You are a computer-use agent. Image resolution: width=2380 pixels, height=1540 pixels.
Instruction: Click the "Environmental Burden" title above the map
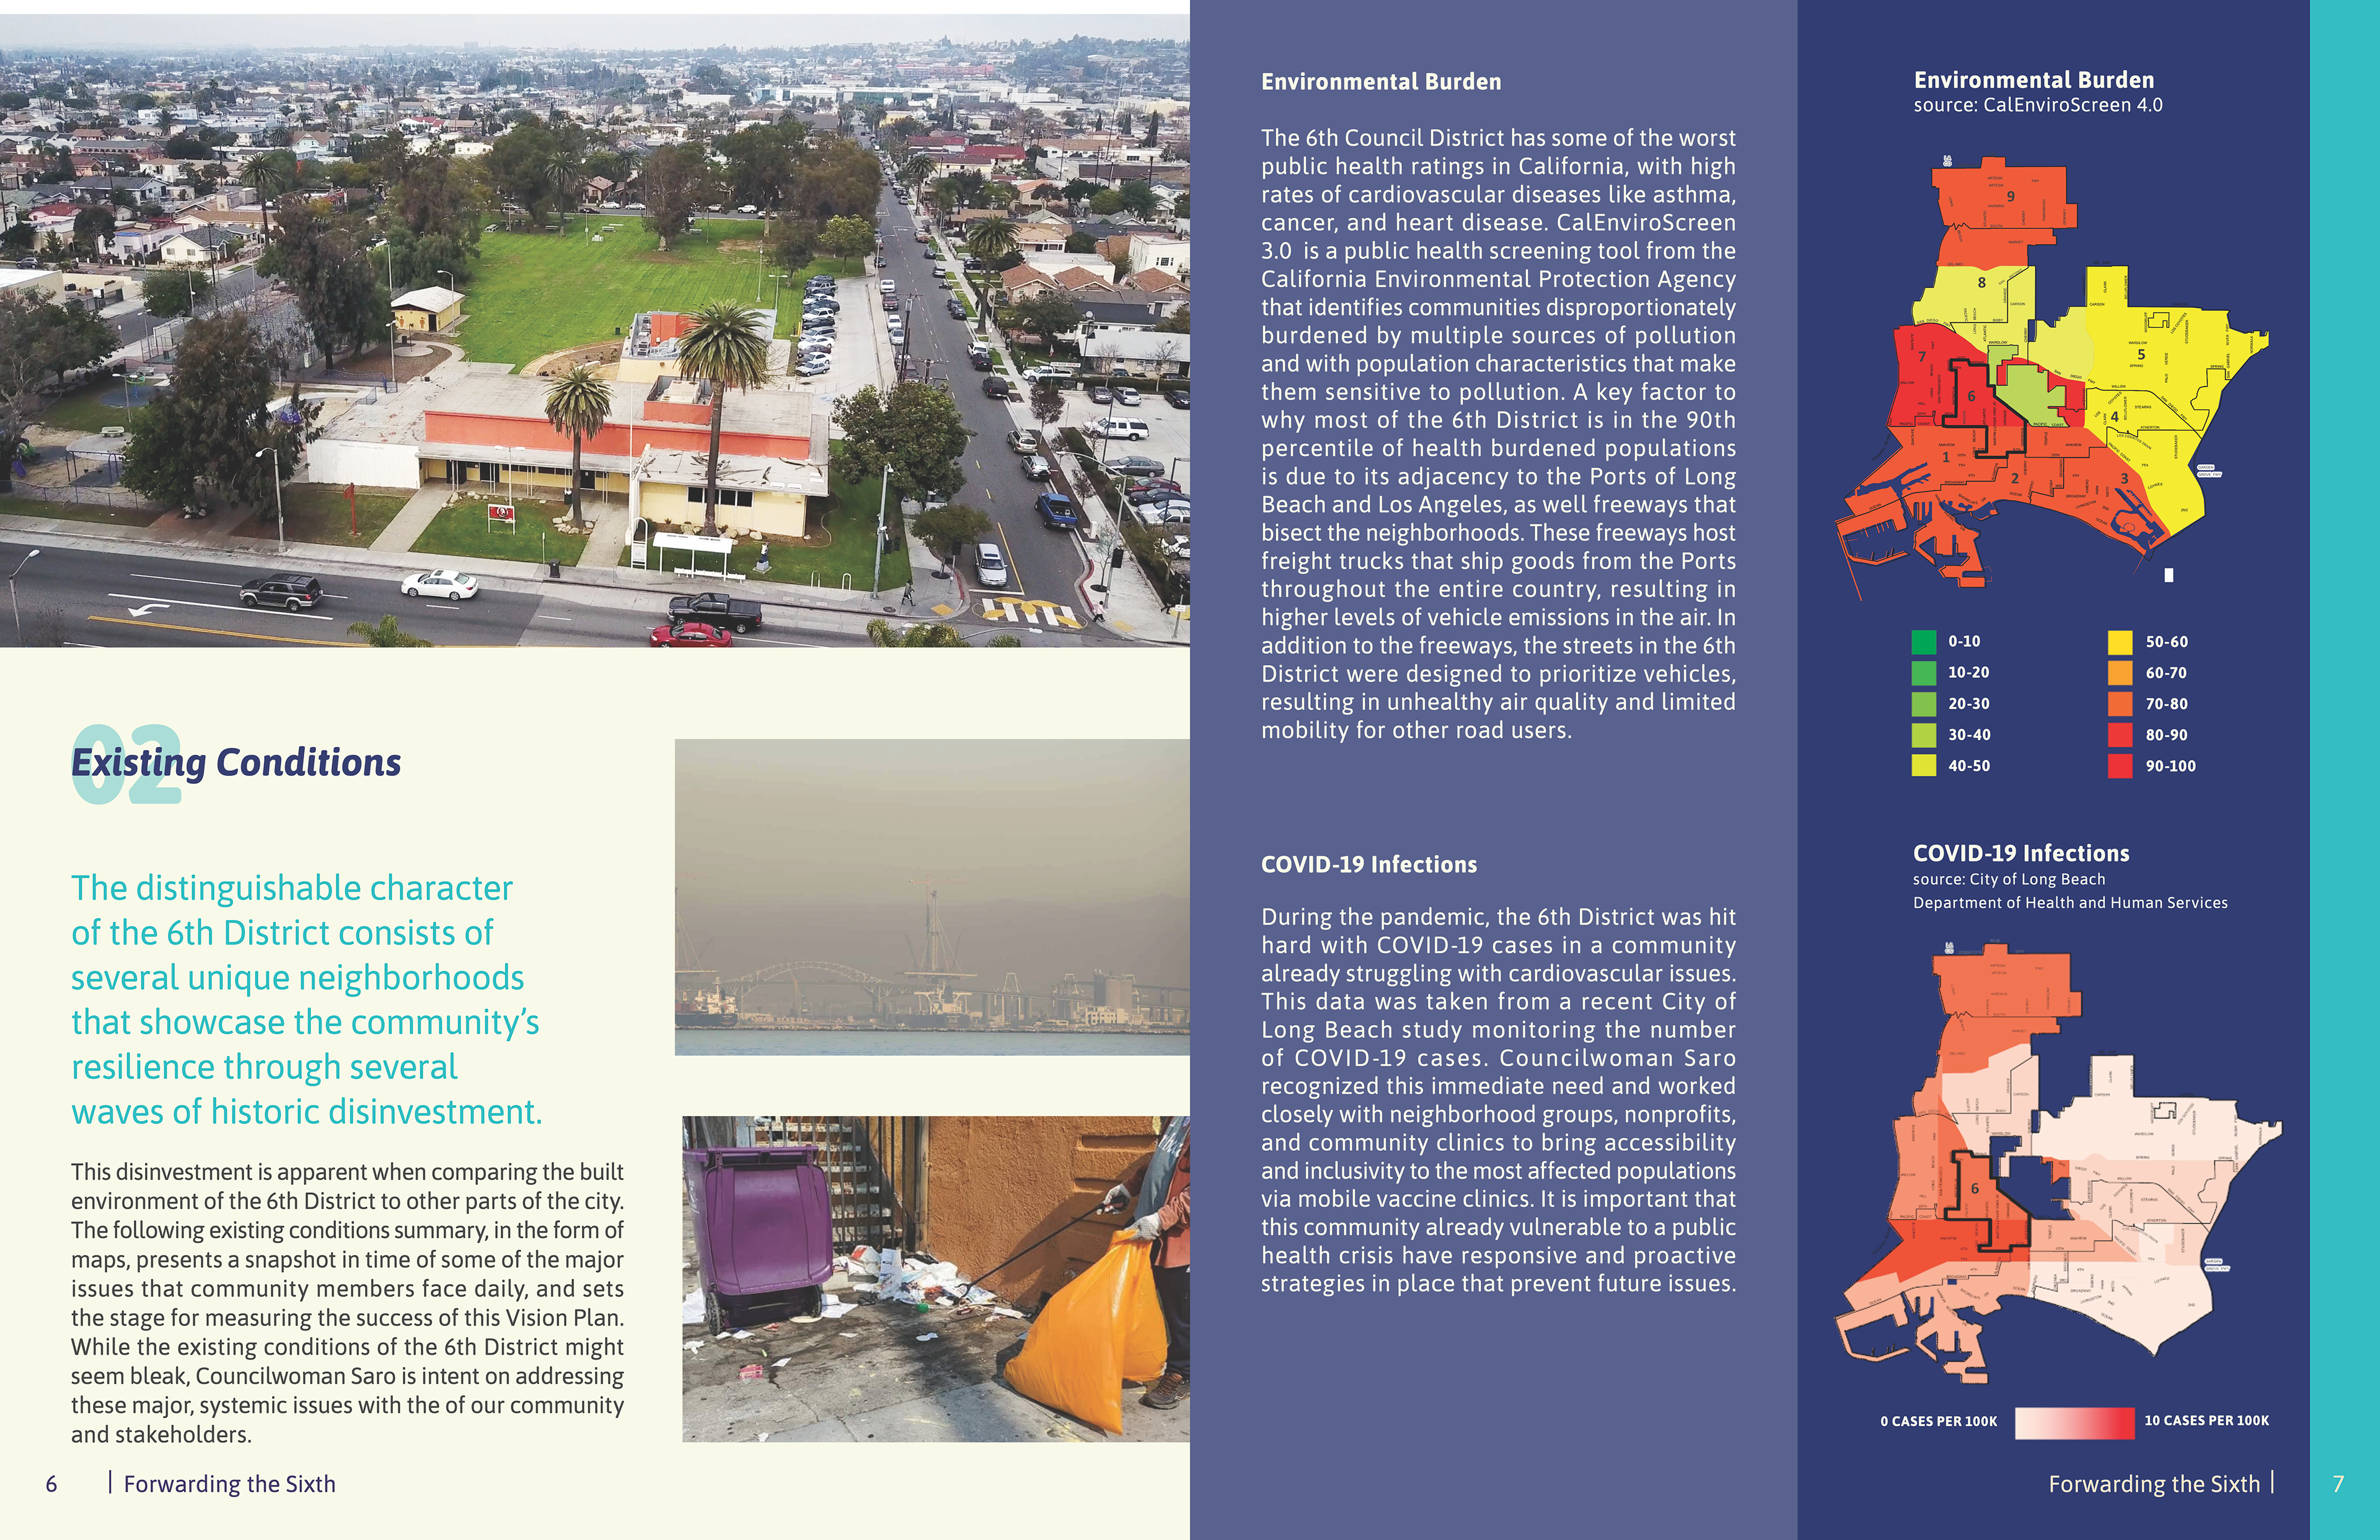[2034, 80]
